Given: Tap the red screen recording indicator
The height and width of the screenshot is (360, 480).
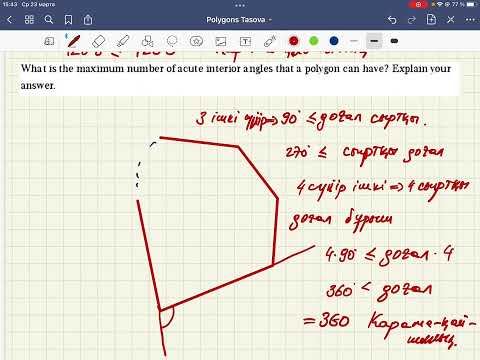Looking at the screenshot, I should (418, 5).
